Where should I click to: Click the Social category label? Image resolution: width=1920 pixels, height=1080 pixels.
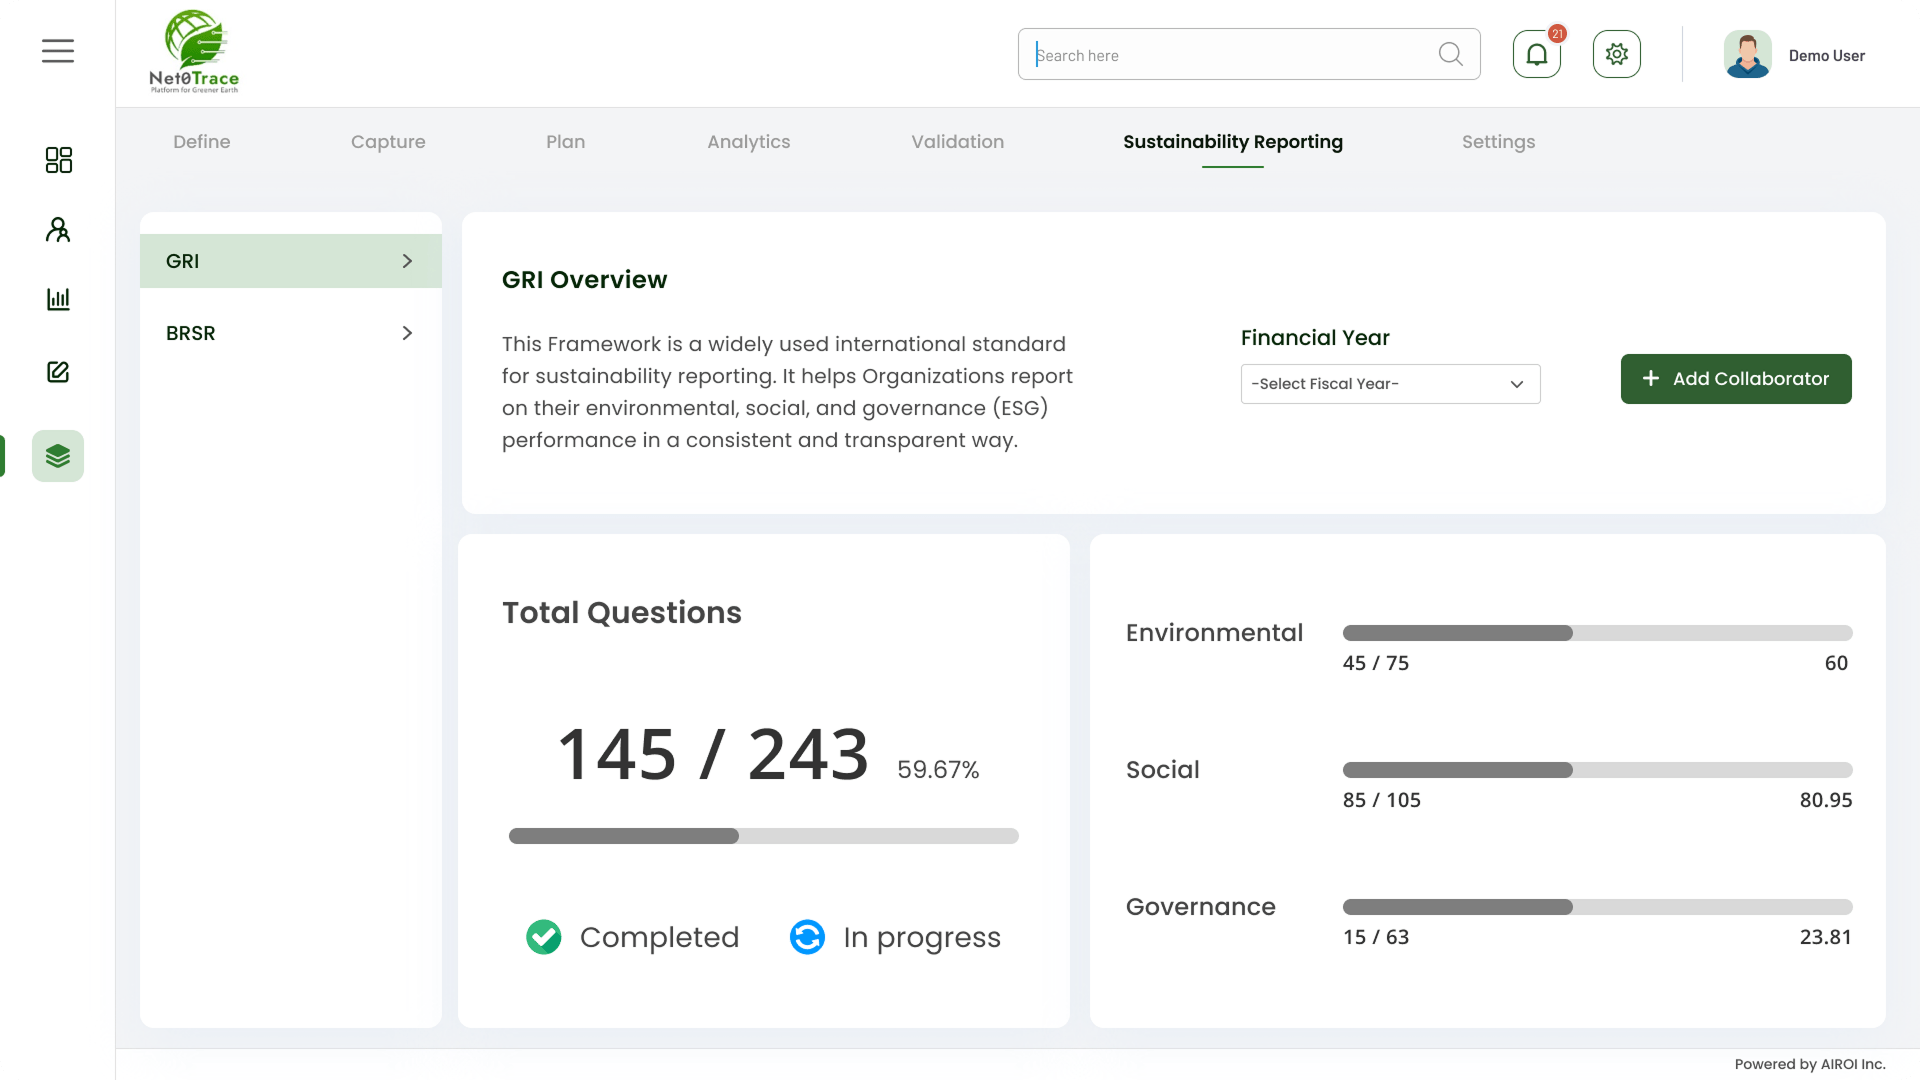pos(1162,770)
